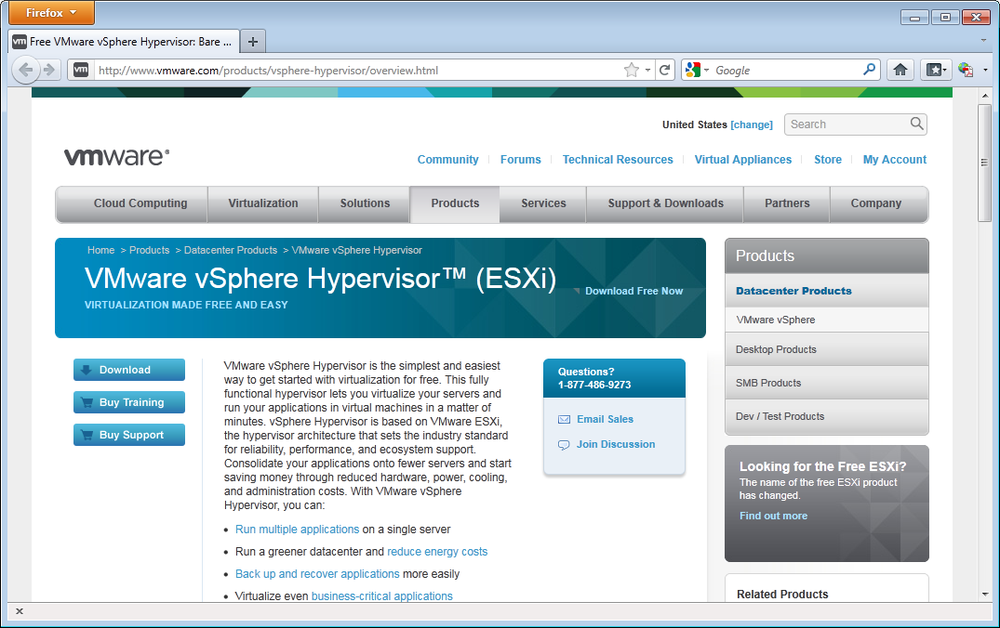
Task: Open the Find out more link
Action: [773, 515]
